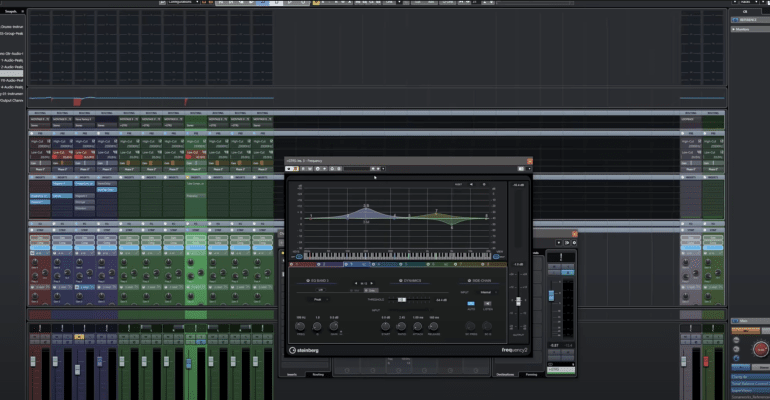Click the red Control Room level knob

click(761, 349)
